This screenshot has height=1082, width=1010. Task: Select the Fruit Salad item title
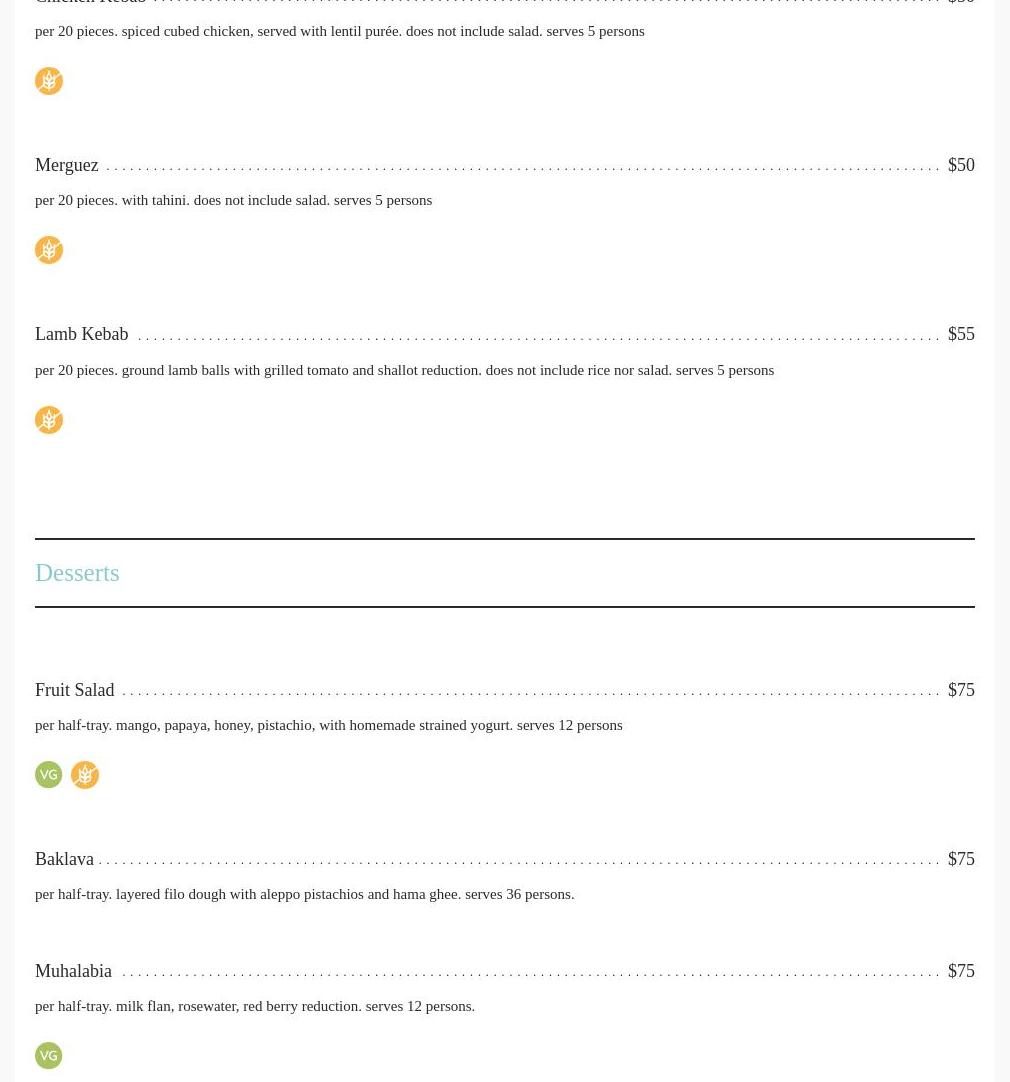point(75,690)
